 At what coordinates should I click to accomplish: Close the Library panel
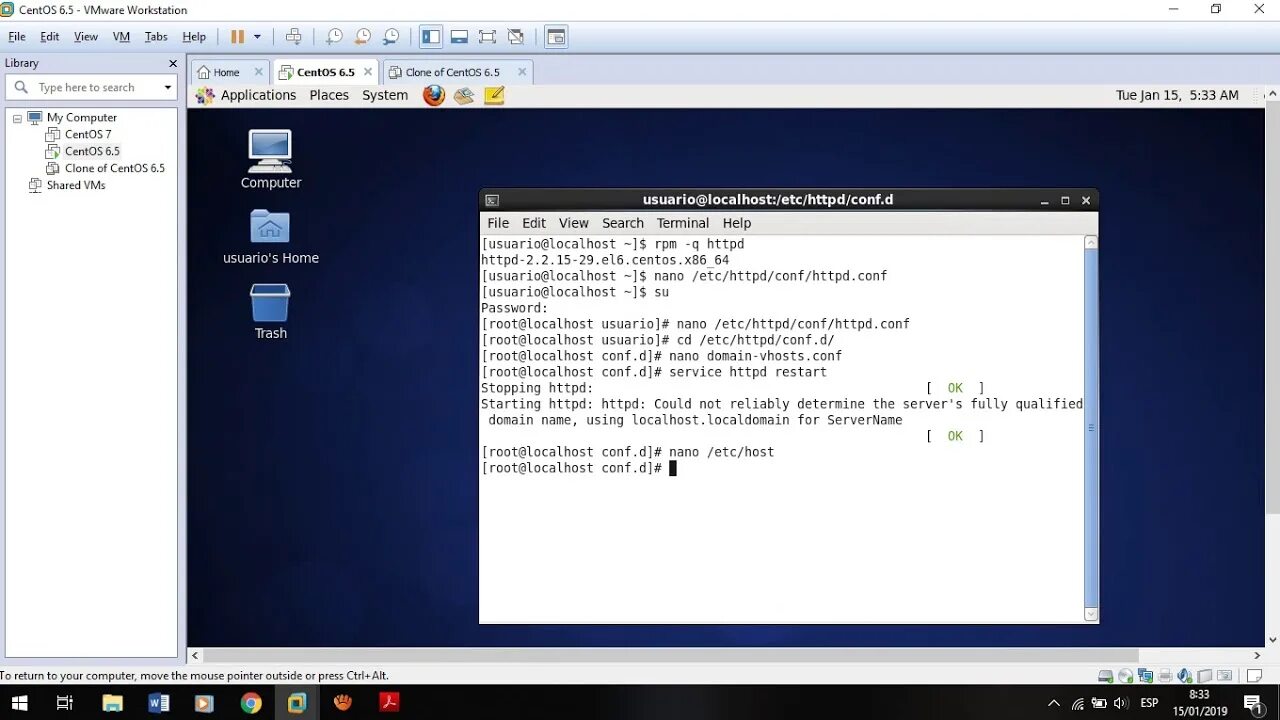173,63
